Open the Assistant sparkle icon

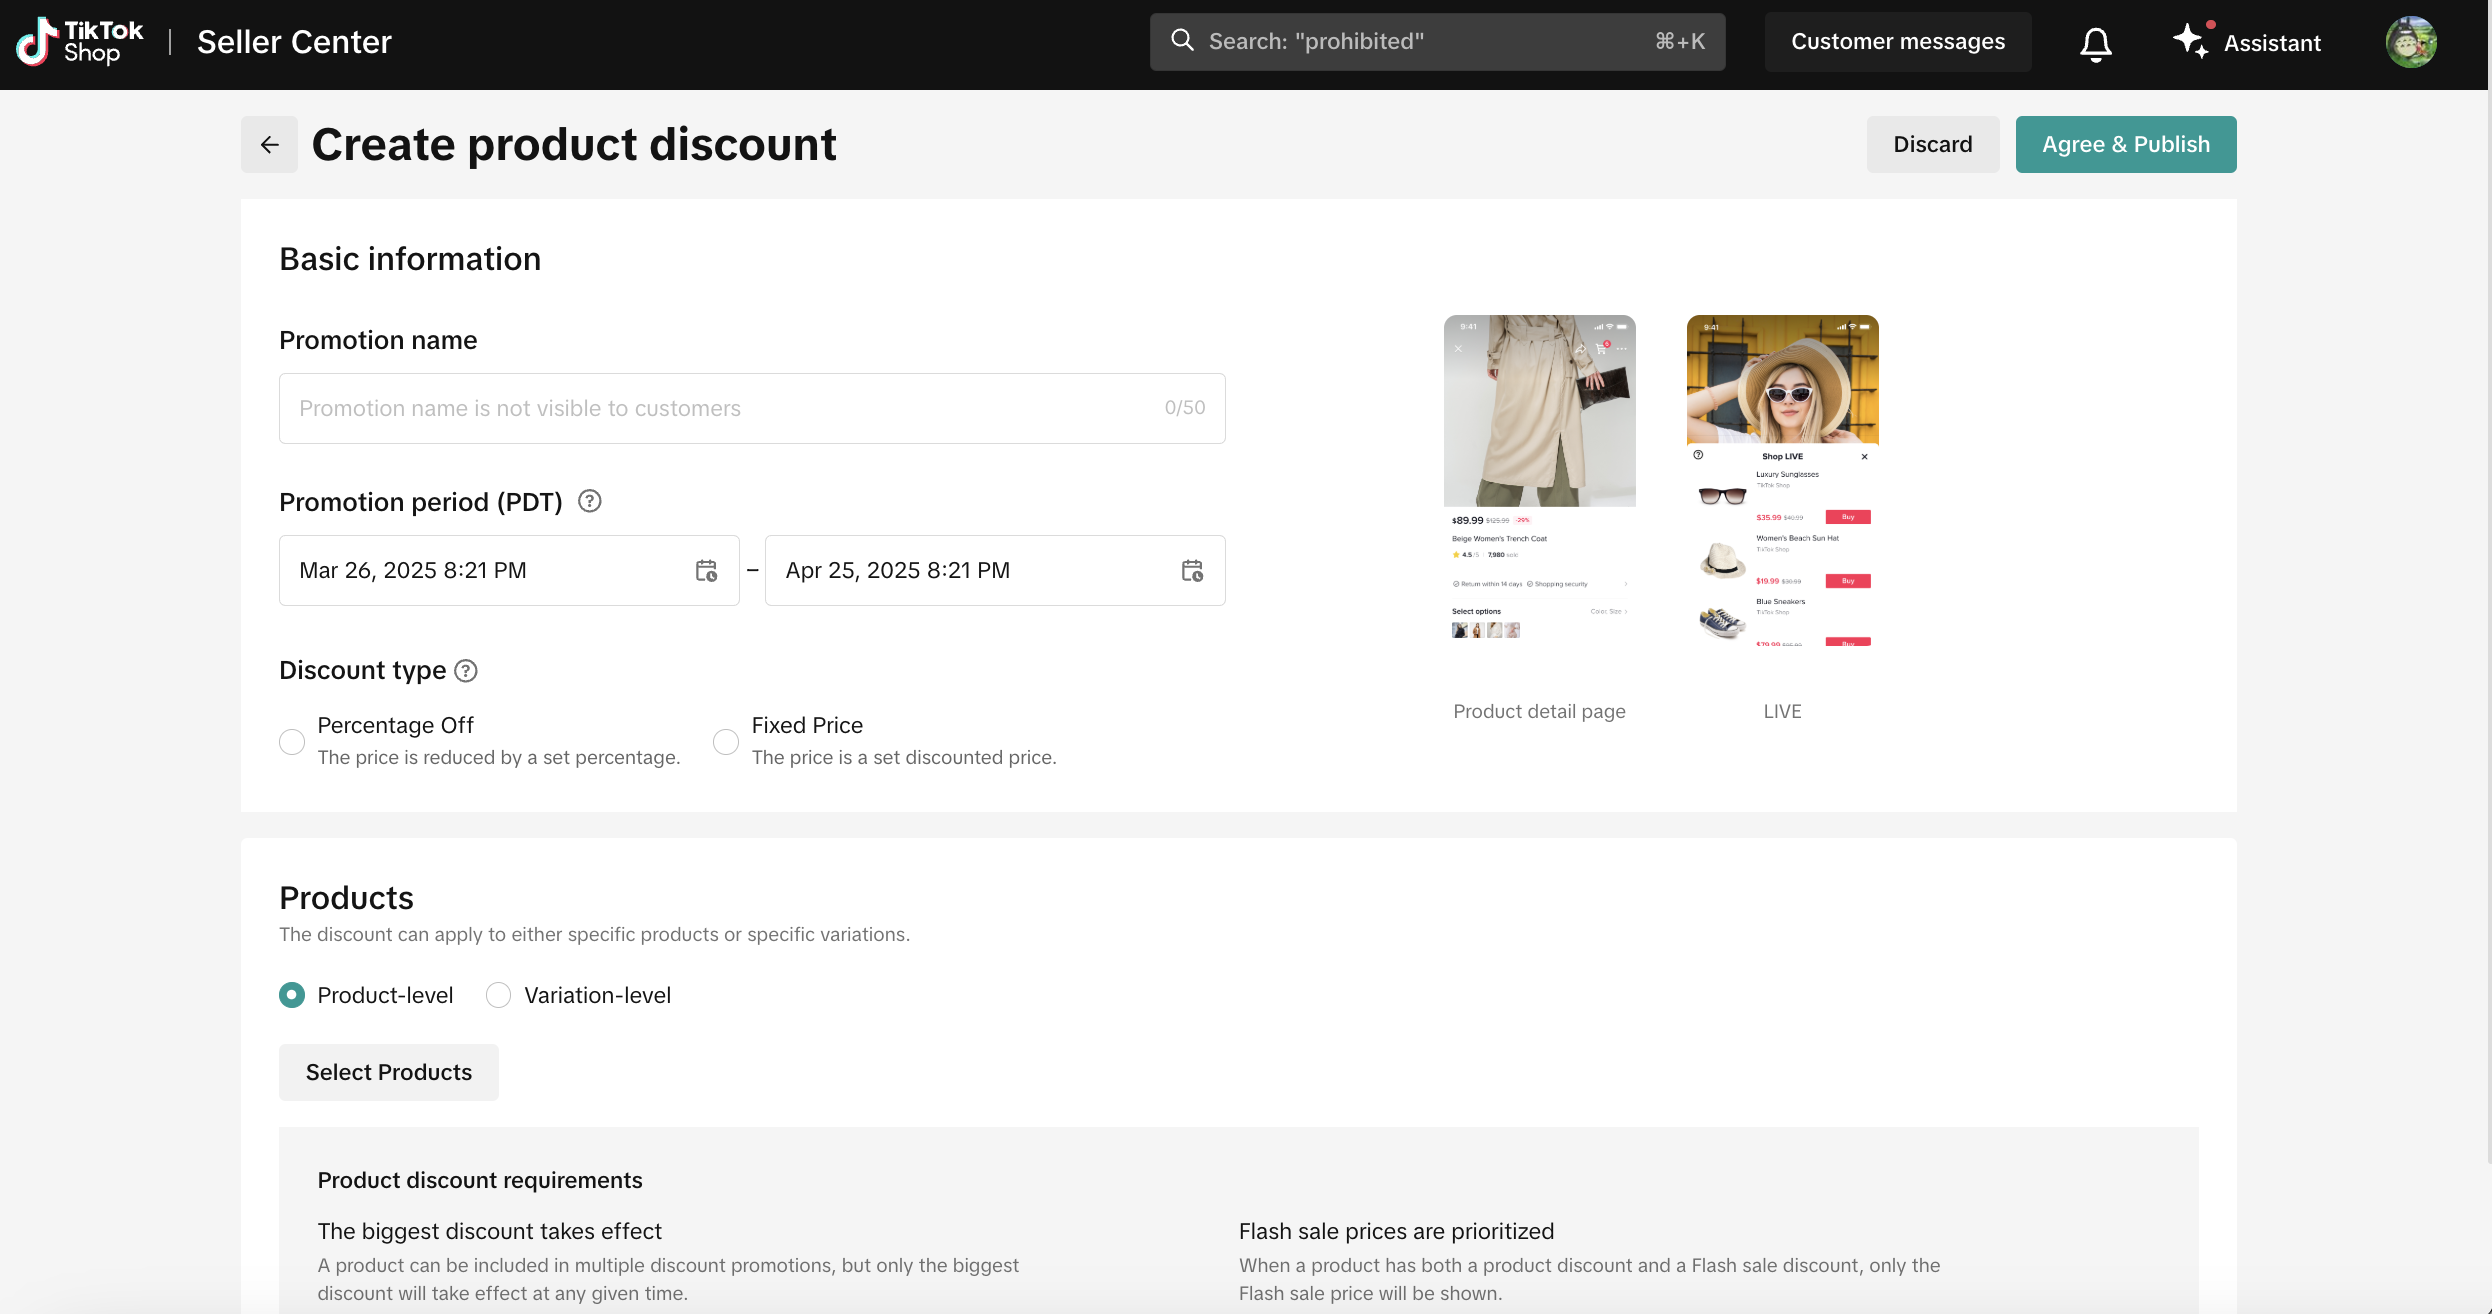coord(2190,41)
